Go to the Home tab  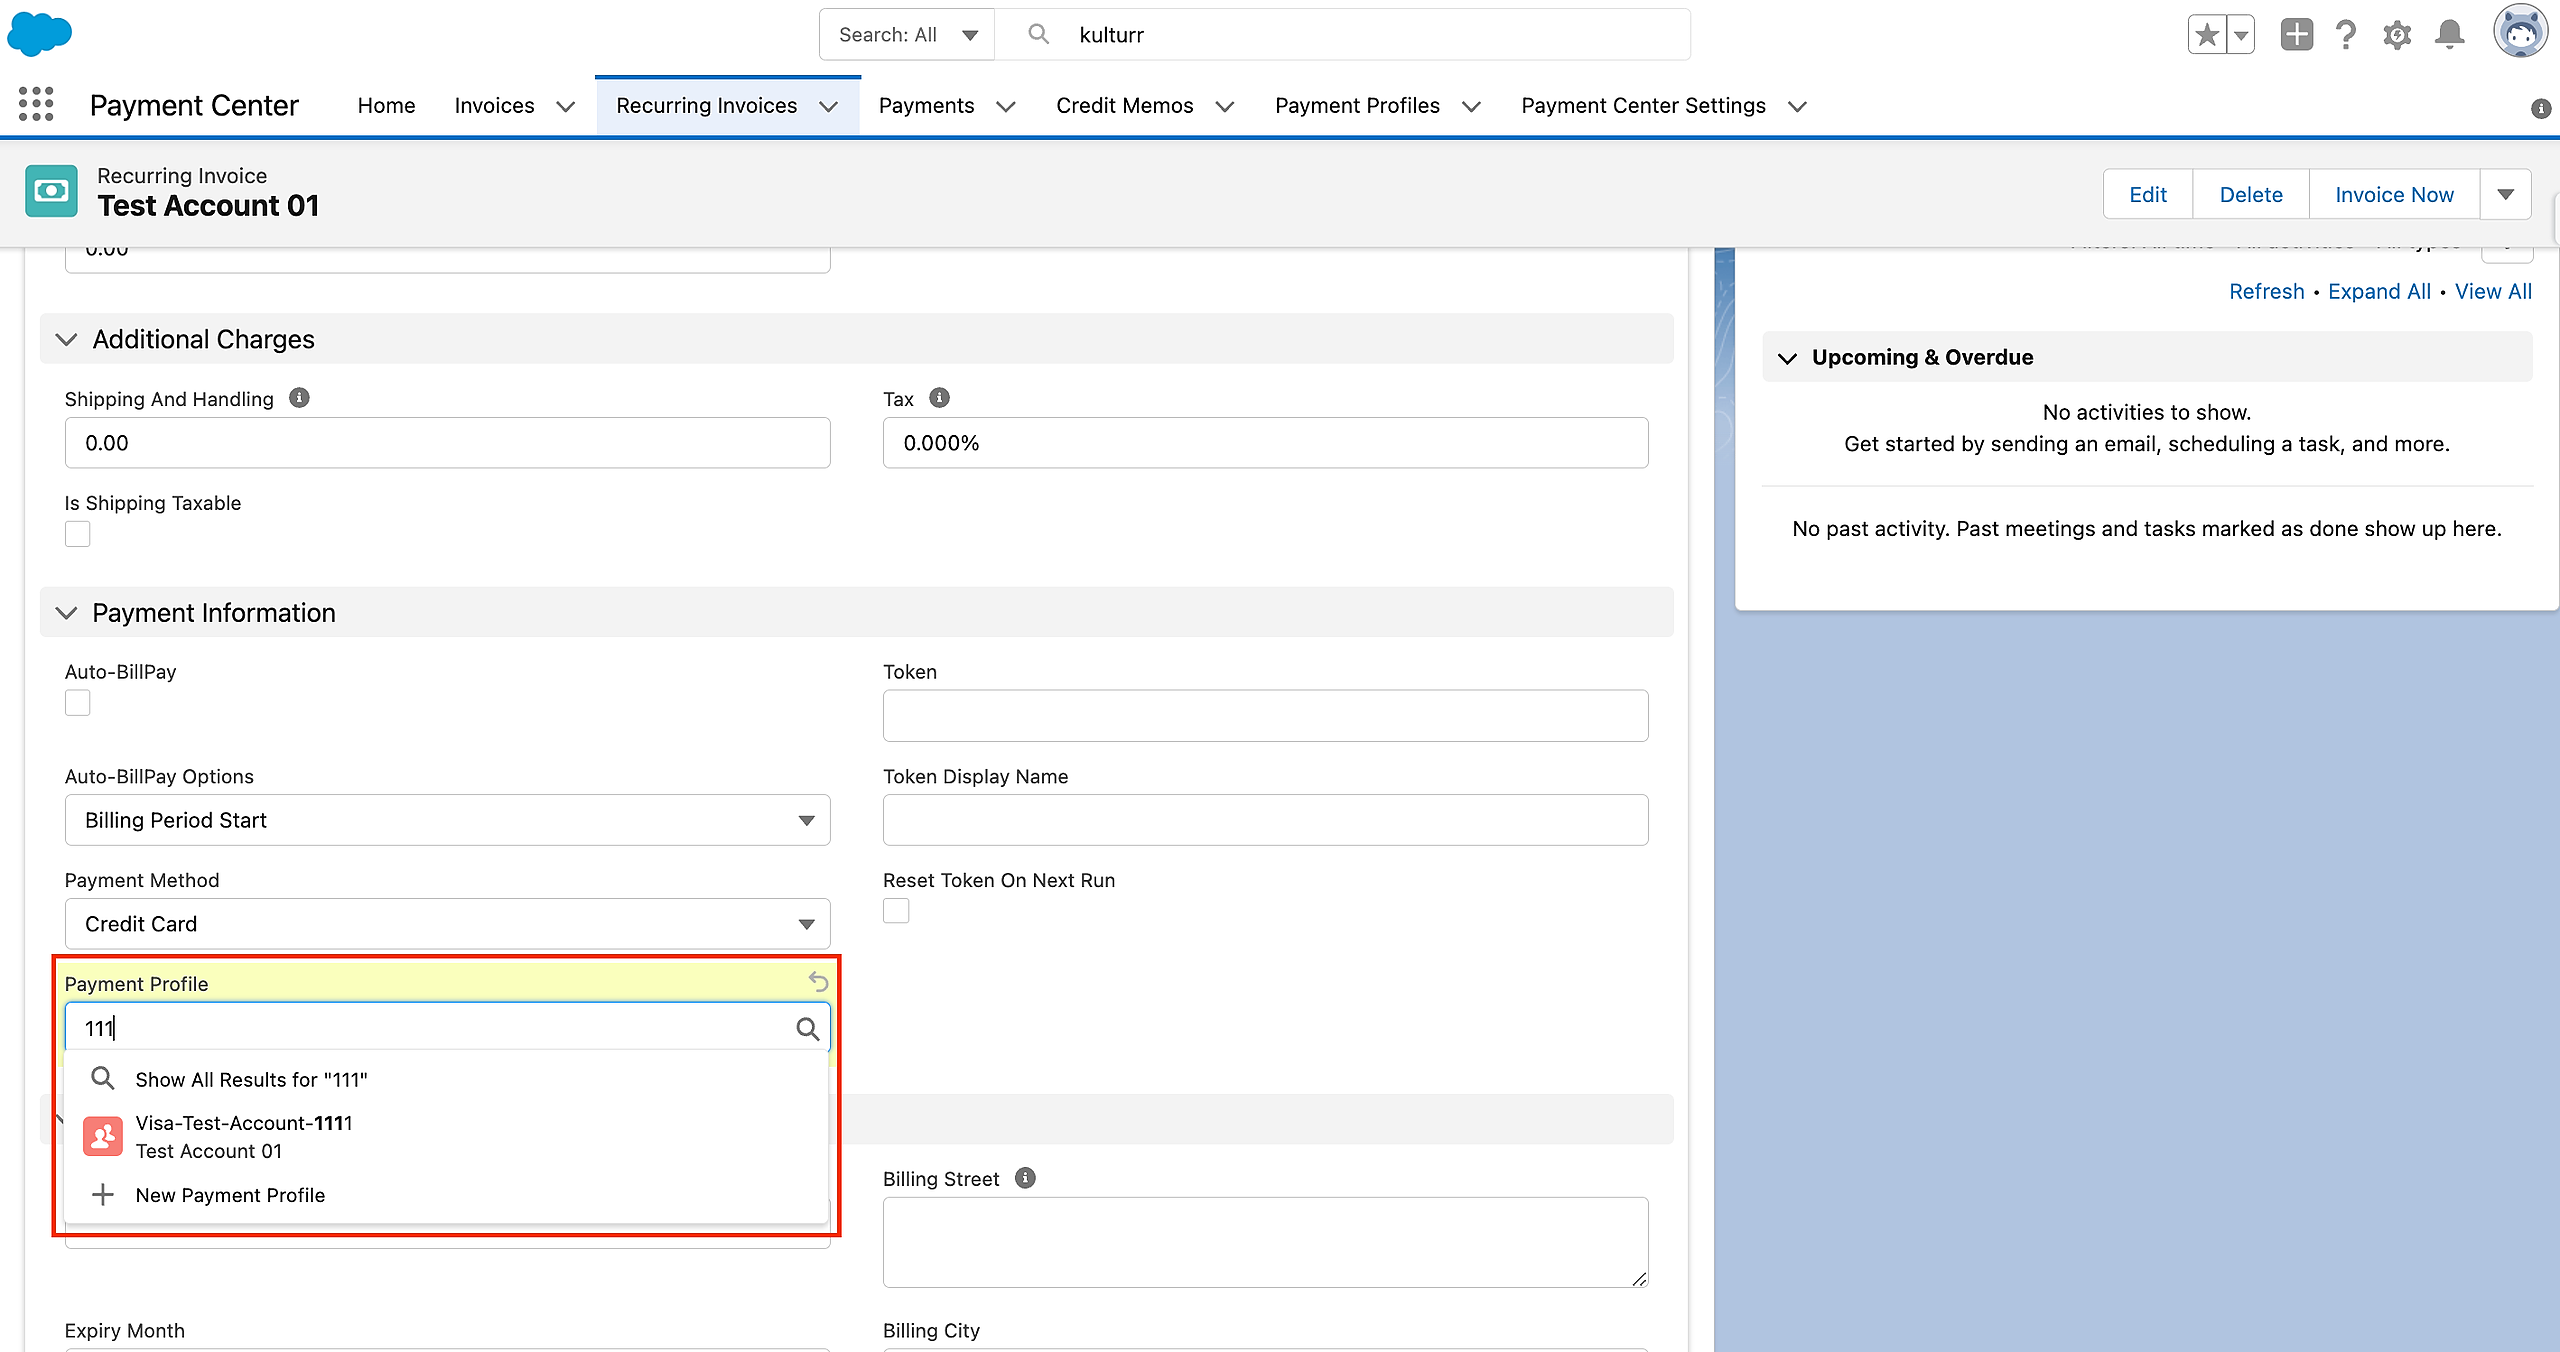coord(386,106)
